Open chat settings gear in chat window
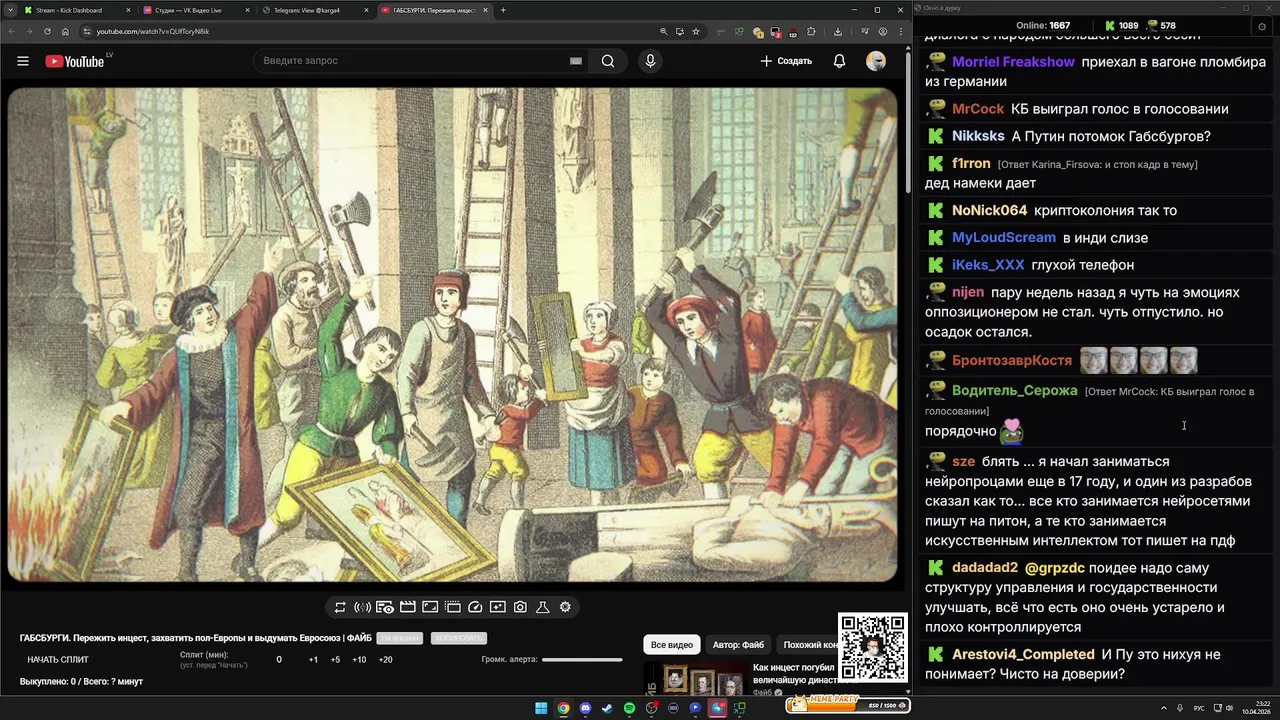 (1262, 26)
